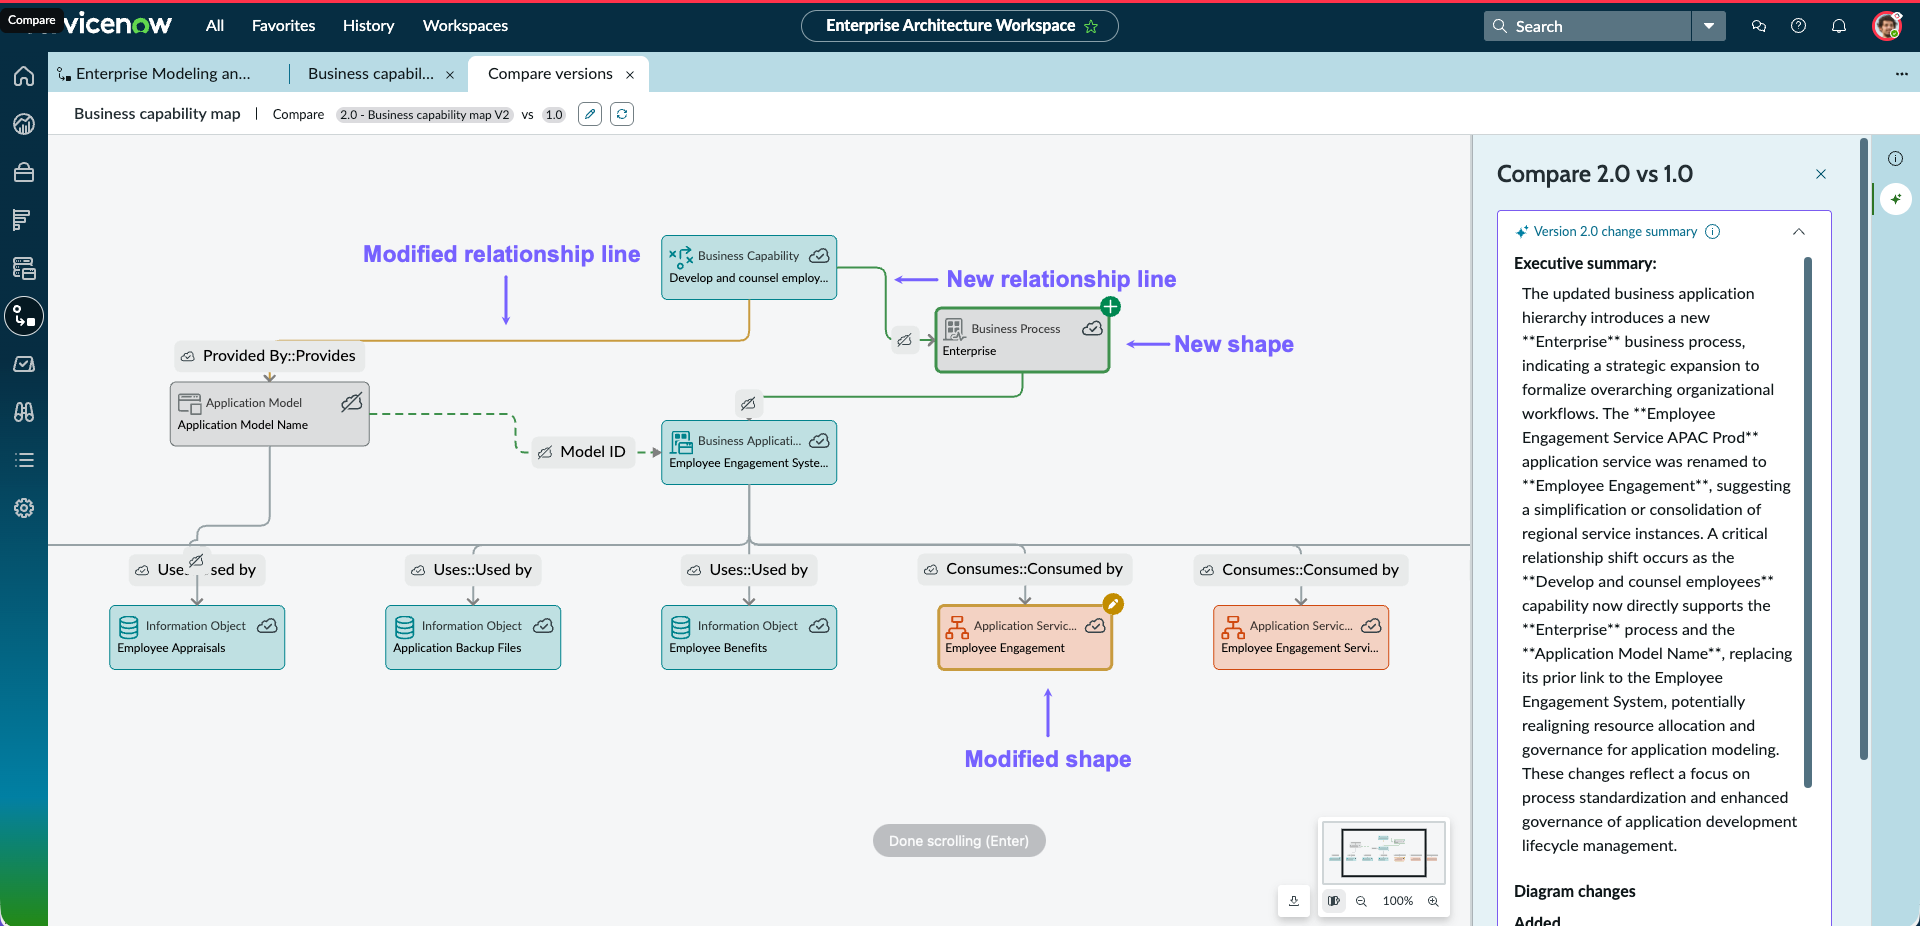
Task: Click the info icon beside Version 2.0 change summary
Action: point(1712,231)
